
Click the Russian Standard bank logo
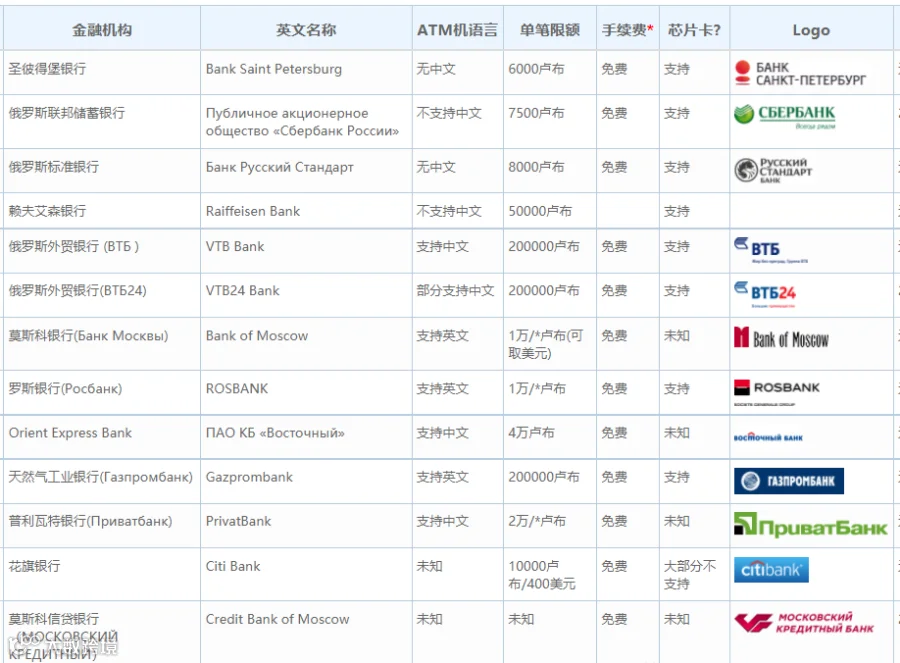(773, 170)
